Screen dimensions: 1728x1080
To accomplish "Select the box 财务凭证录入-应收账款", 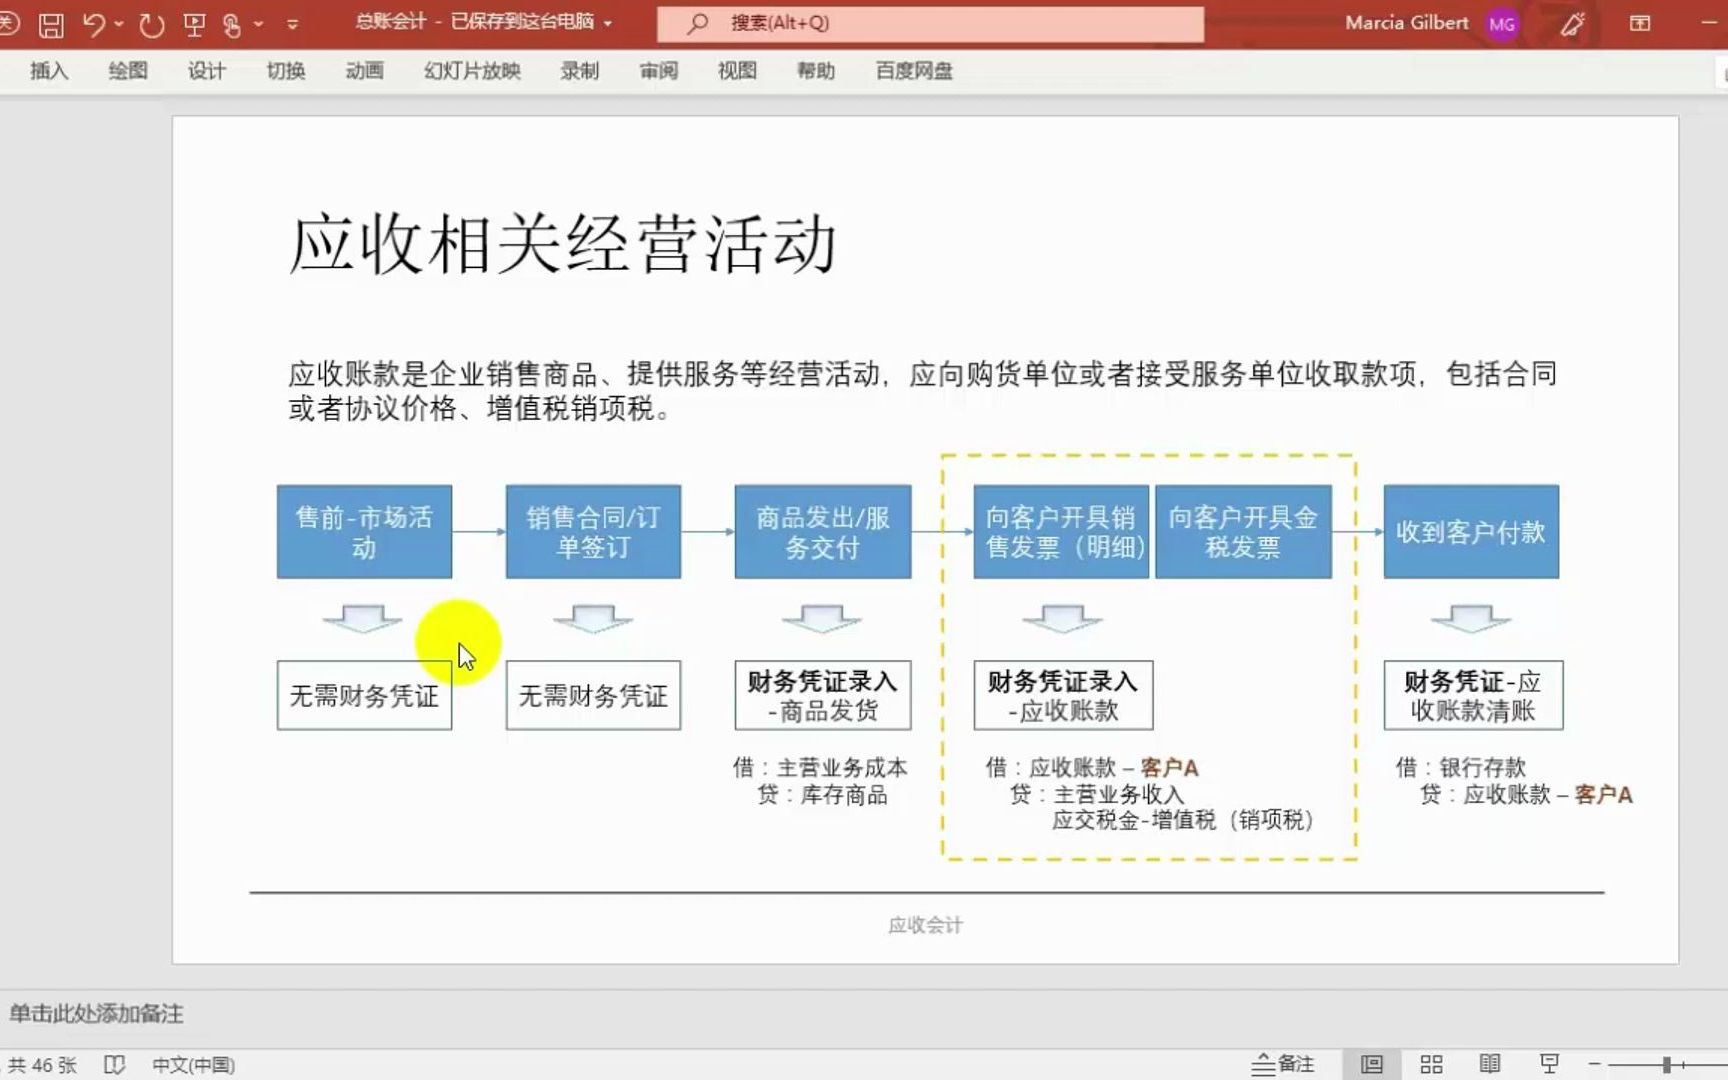I will [x=1063, y=695].
